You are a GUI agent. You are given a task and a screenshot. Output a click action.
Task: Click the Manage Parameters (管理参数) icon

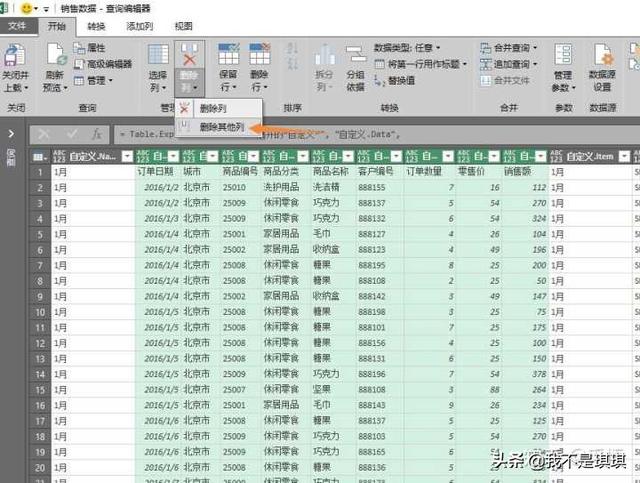563,55
